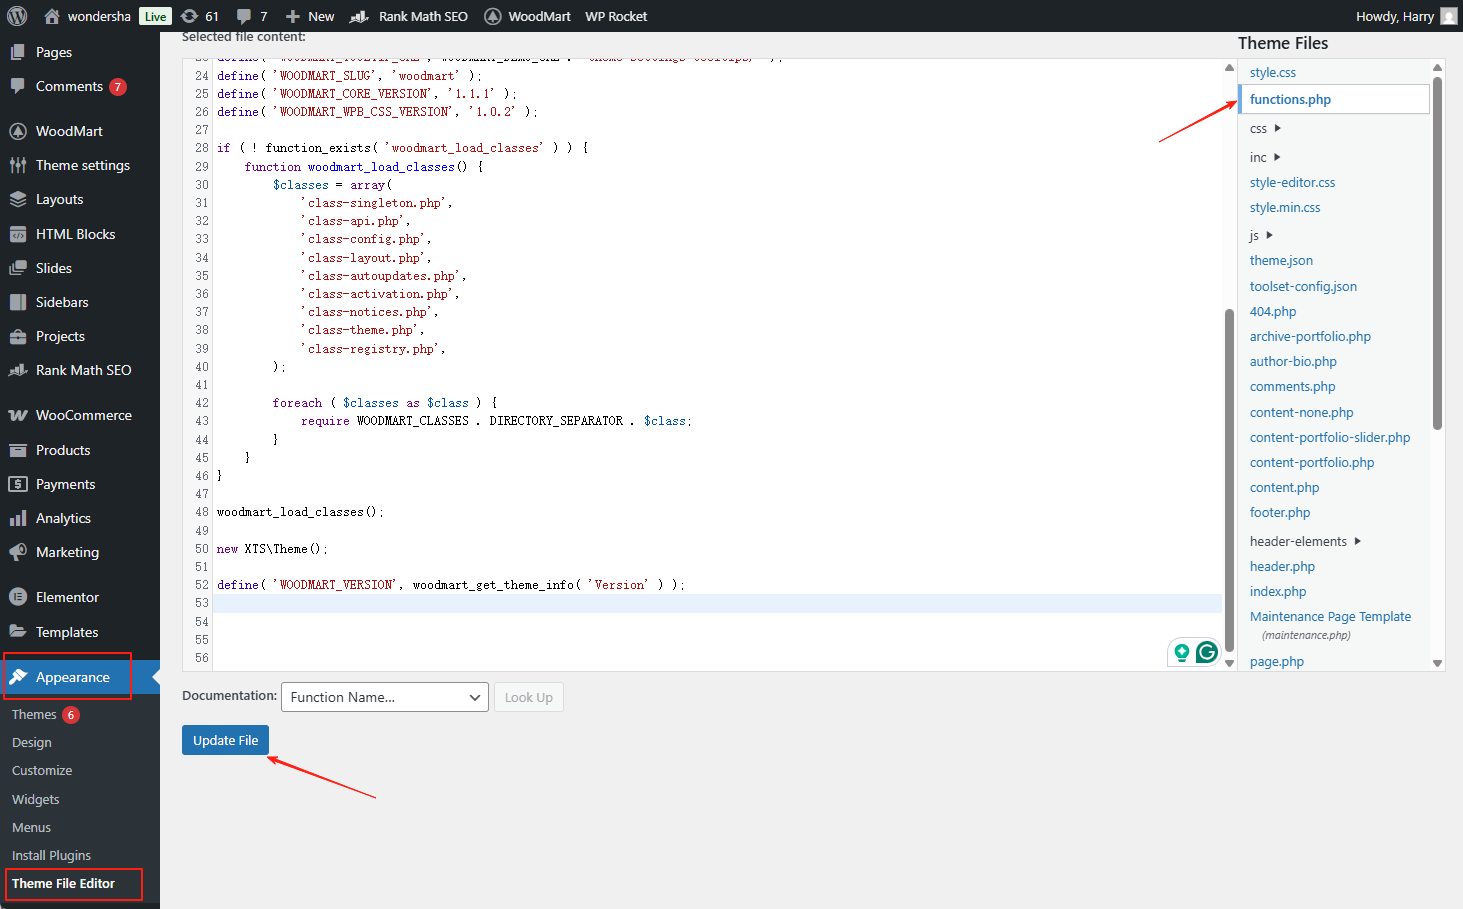
Task: Click the user avatar next to Howdy, Harry
Action: (1448, 16)
